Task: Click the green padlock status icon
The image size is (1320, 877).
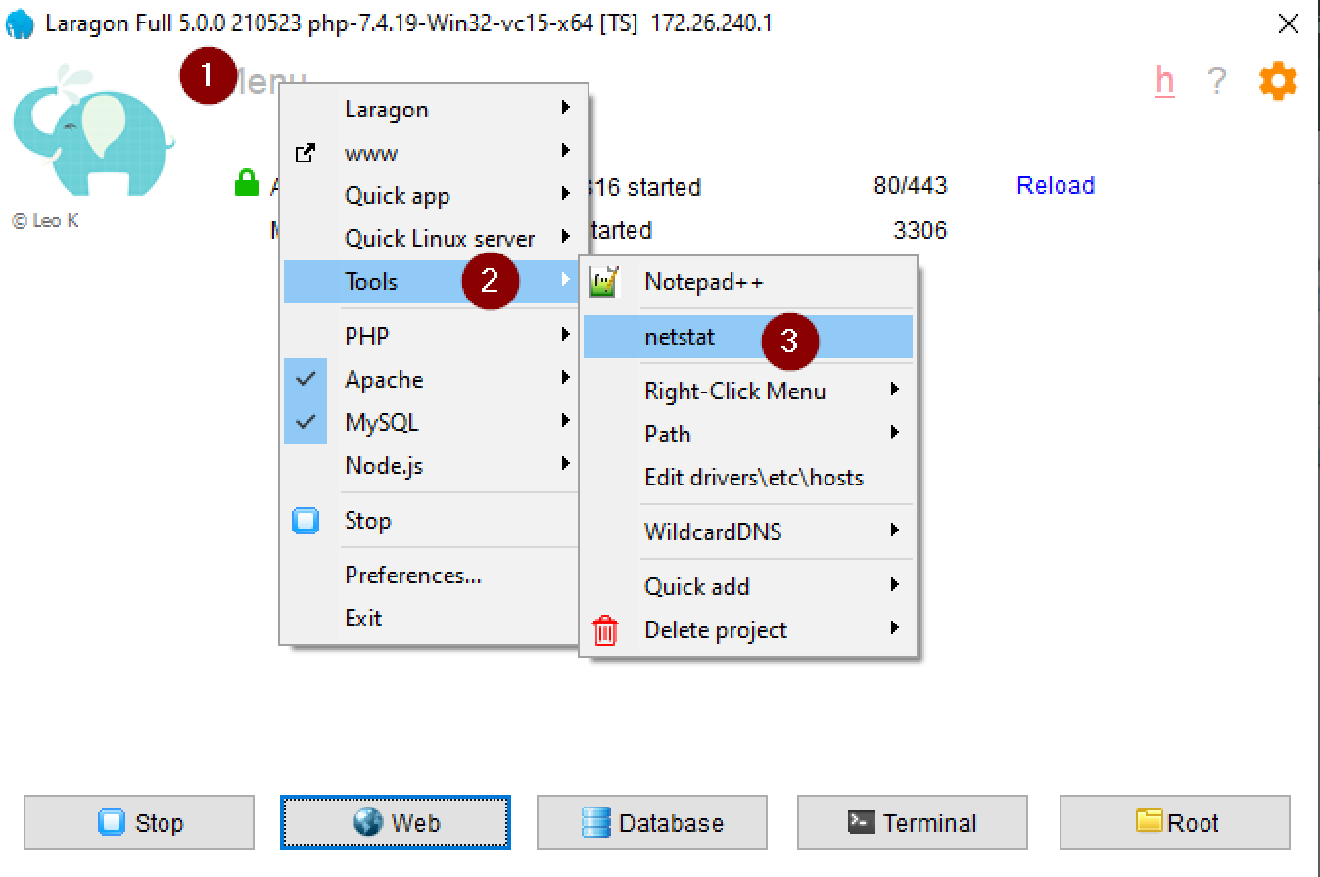Action: pyautogui.click(x=245, y=183)
